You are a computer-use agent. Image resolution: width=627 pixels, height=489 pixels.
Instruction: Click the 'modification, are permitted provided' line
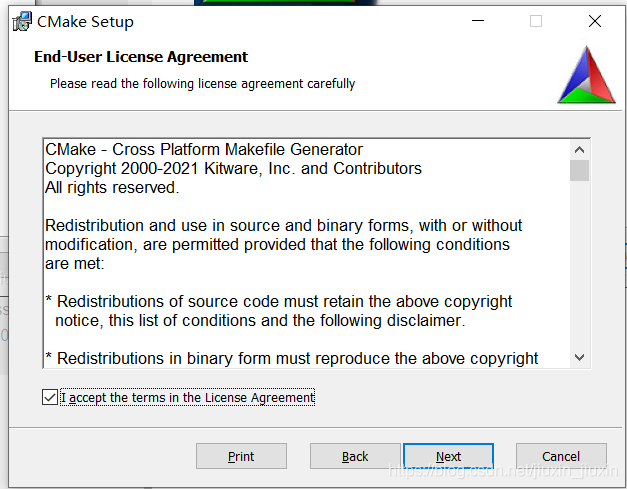277,245
